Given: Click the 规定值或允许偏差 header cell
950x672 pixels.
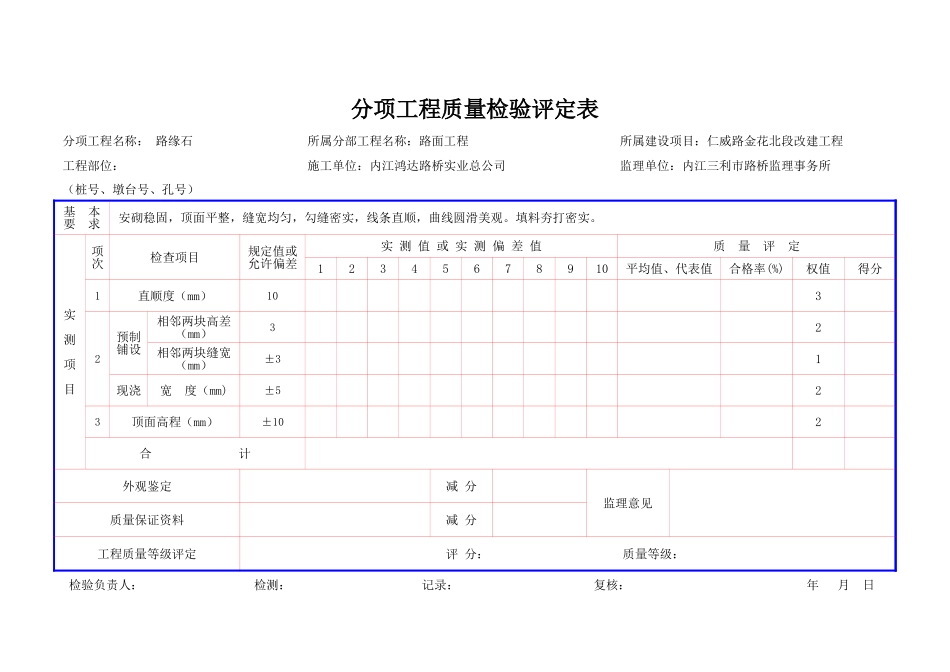Looking at the screenshot, I should pyautogui.click(x=270, y=260).
